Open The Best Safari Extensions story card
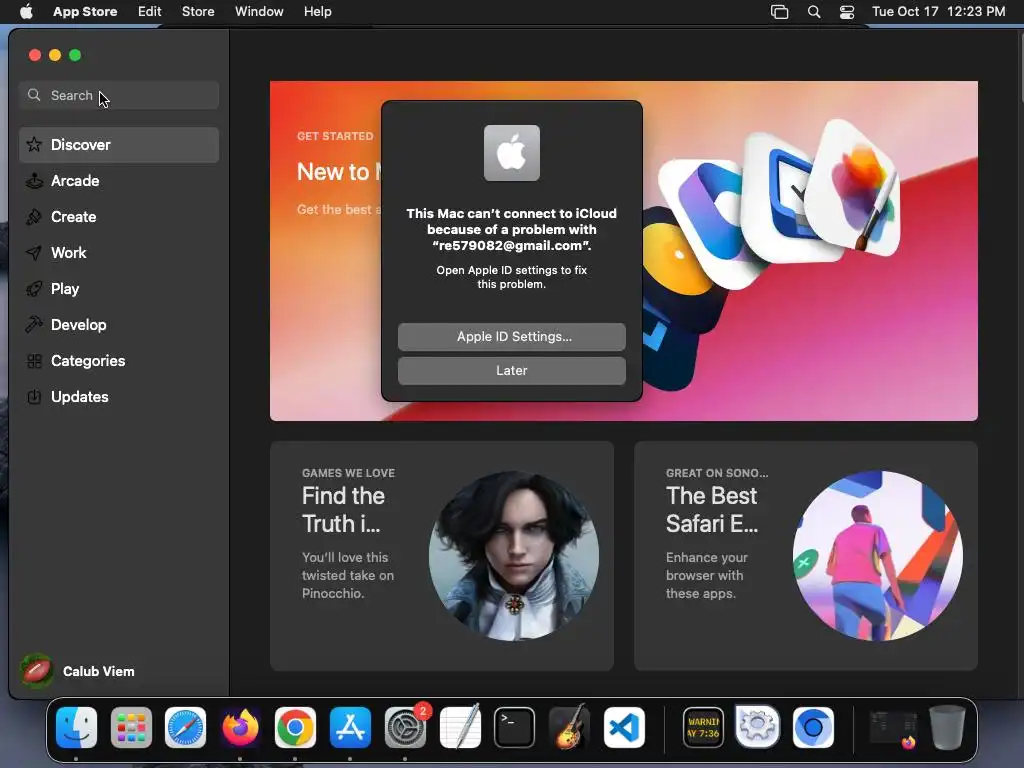Viewport: 1024px width, 768px height. coord(806,556)
